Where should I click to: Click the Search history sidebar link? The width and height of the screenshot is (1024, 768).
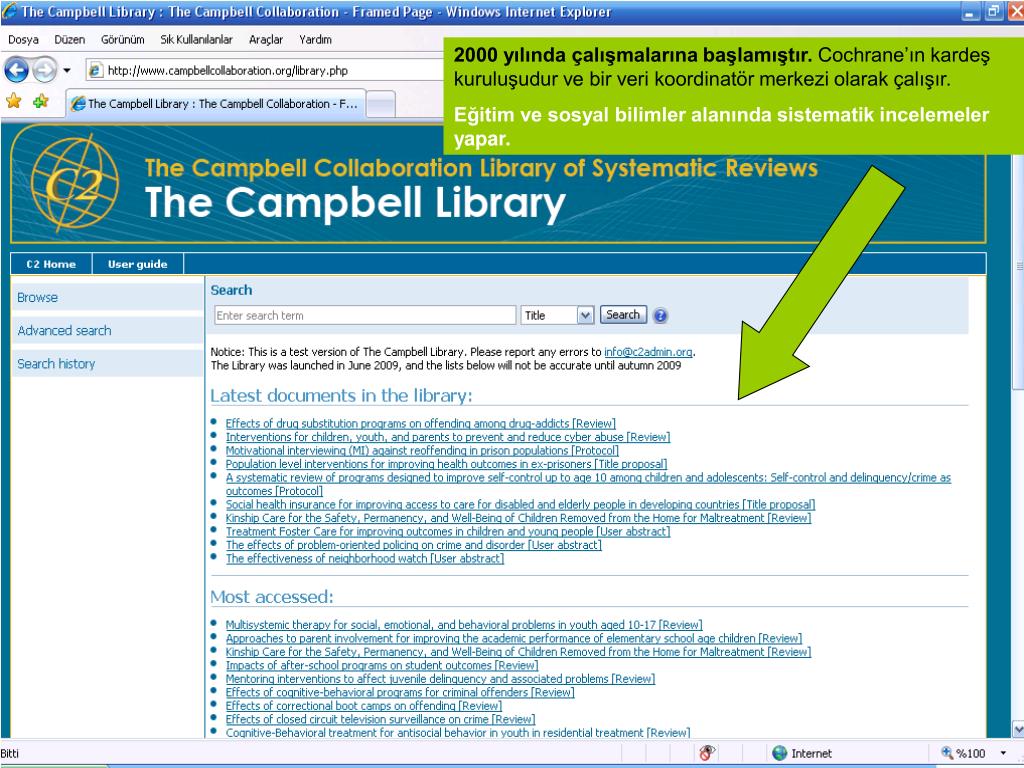(56, 364)
